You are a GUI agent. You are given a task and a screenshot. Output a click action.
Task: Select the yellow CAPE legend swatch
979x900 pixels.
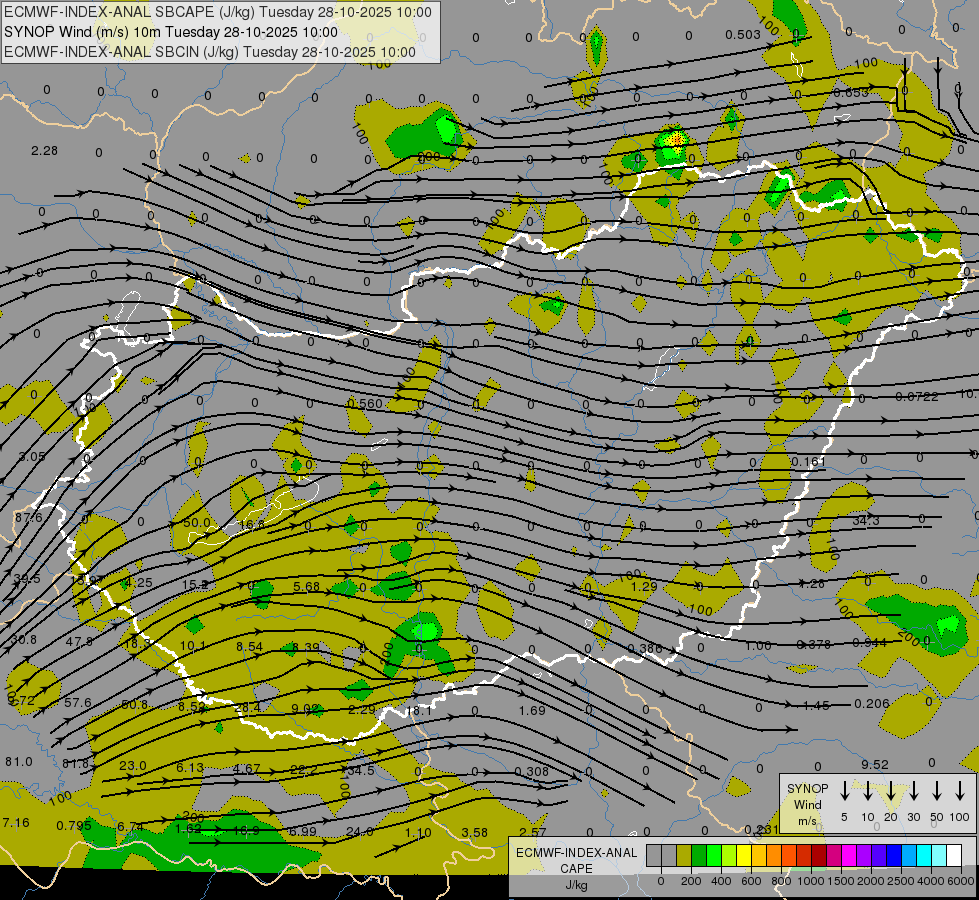744,855
